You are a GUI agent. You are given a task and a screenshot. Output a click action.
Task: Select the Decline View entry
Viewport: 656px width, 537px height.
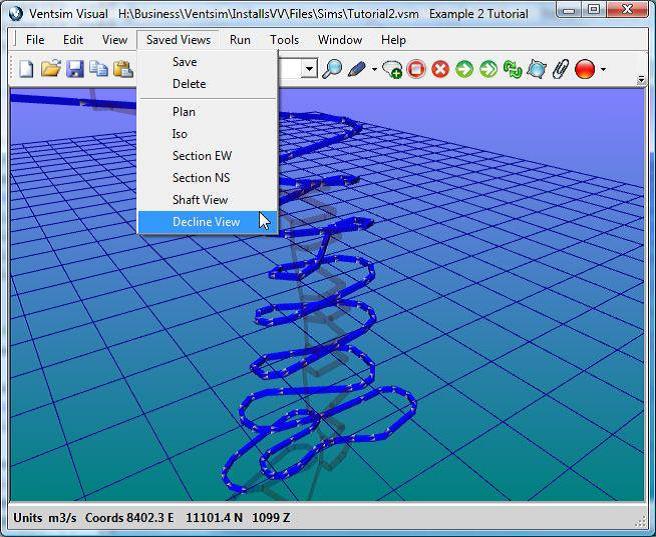[208, 222]
